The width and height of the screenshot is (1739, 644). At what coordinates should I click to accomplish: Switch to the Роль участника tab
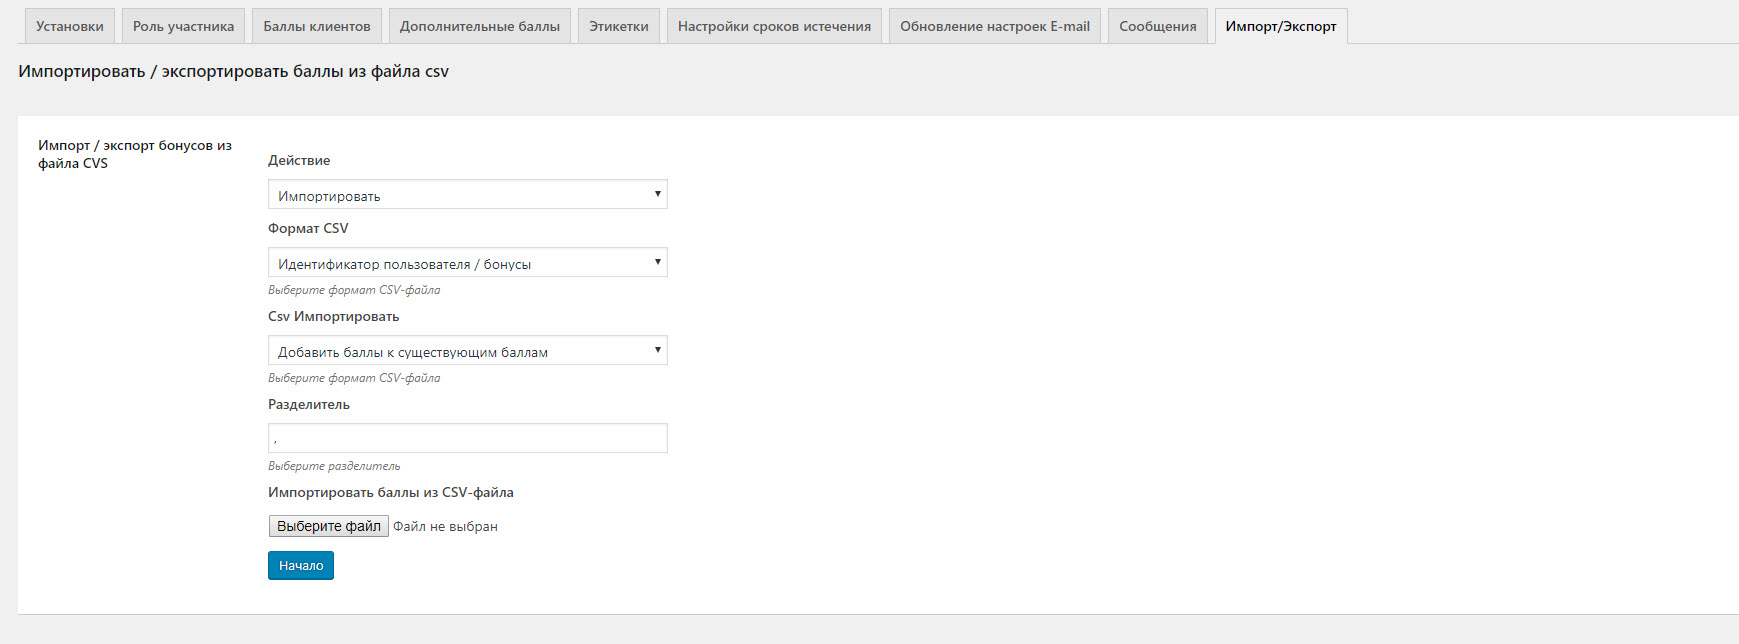click(183, 26)
